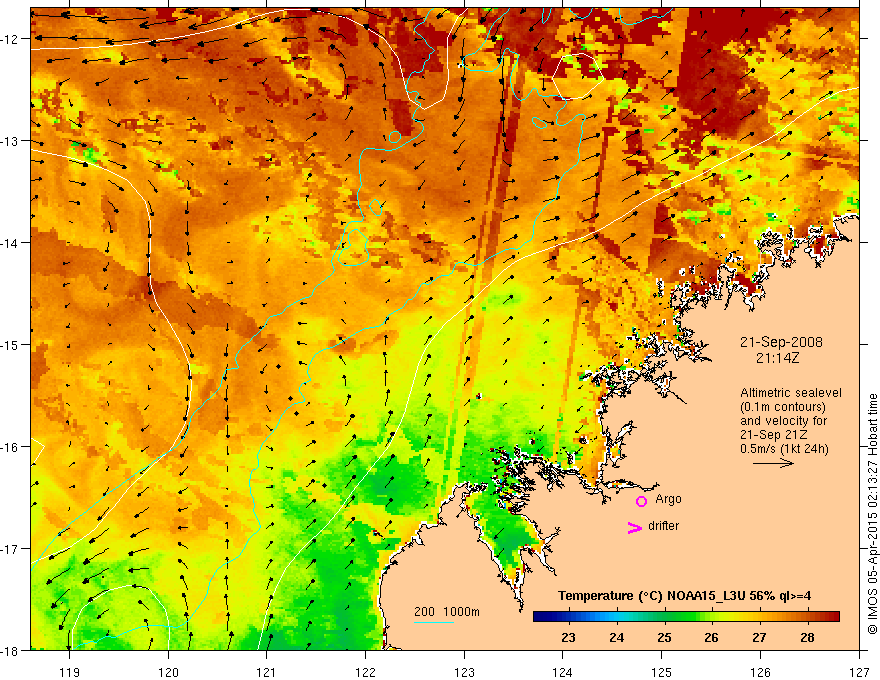
Task: Click the 21:14Z time label
Action: pyautogui.click(x=777, y=358)
